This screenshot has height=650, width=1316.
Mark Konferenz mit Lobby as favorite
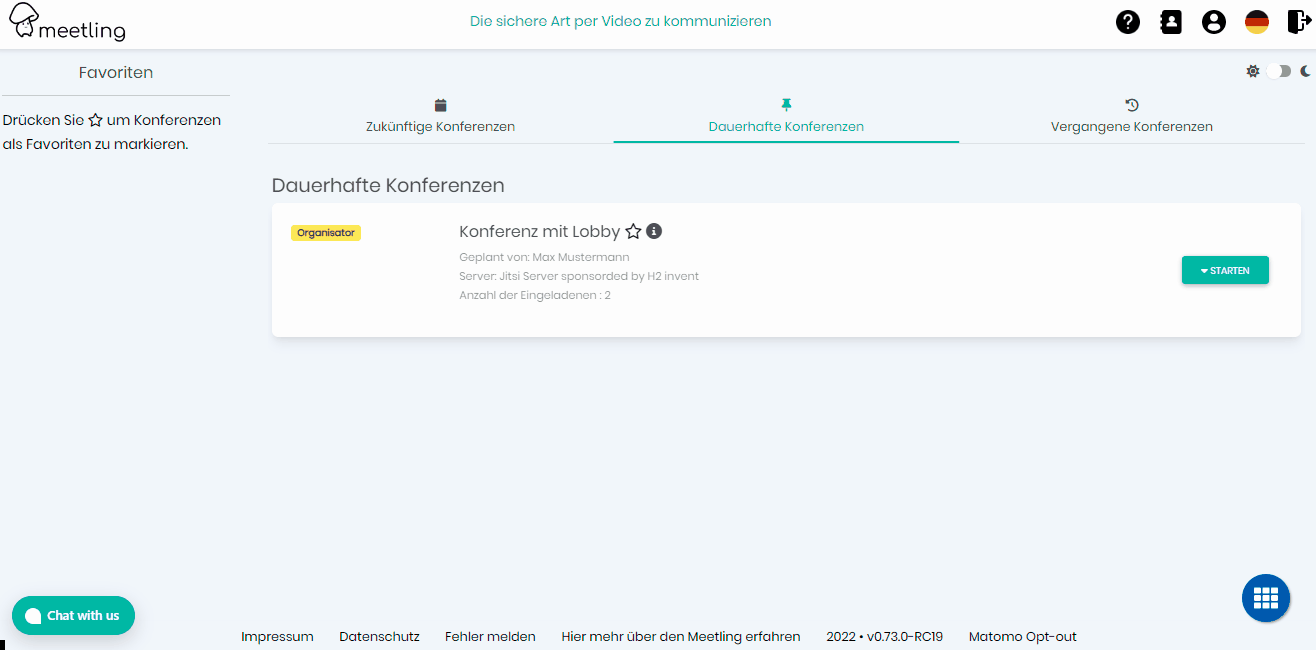tap(633, 231)
